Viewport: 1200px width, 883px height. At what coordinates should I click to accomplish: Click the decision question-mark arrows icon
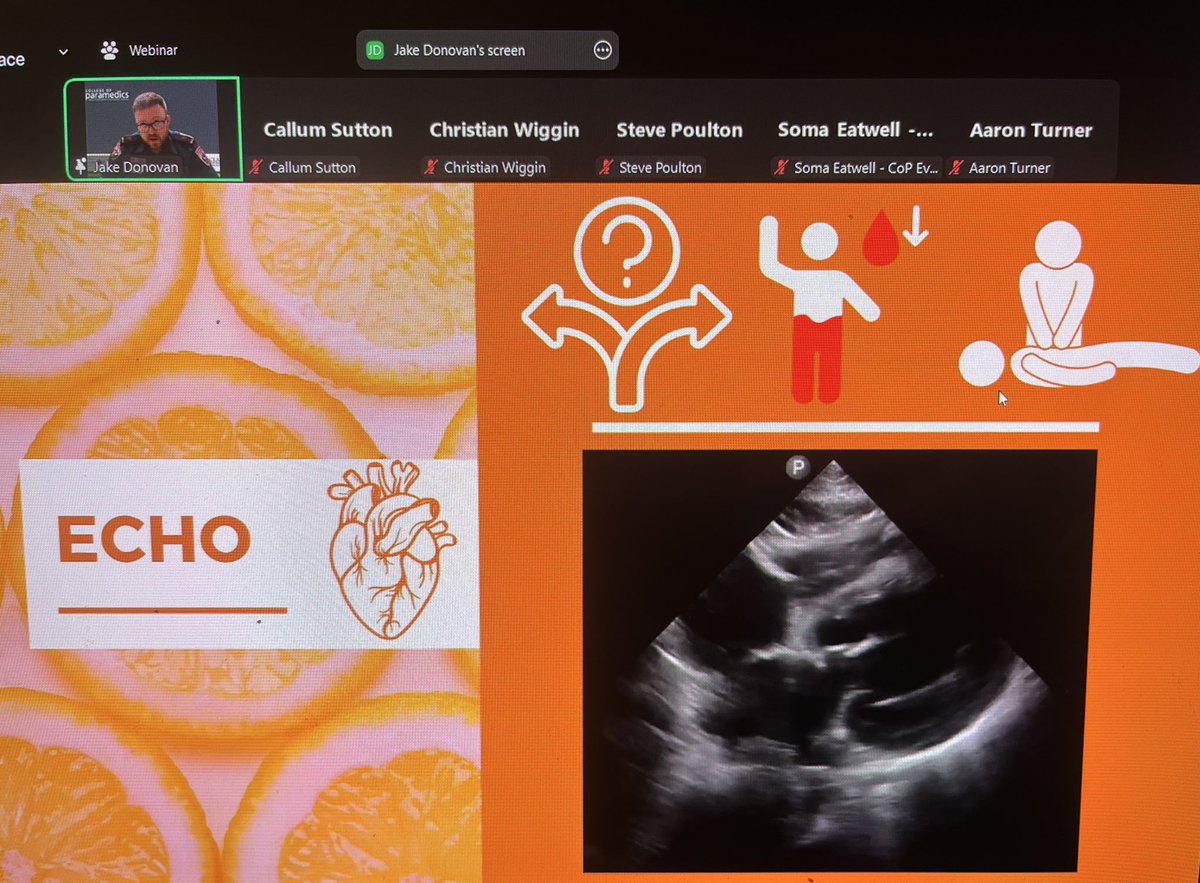coord(626,303)
